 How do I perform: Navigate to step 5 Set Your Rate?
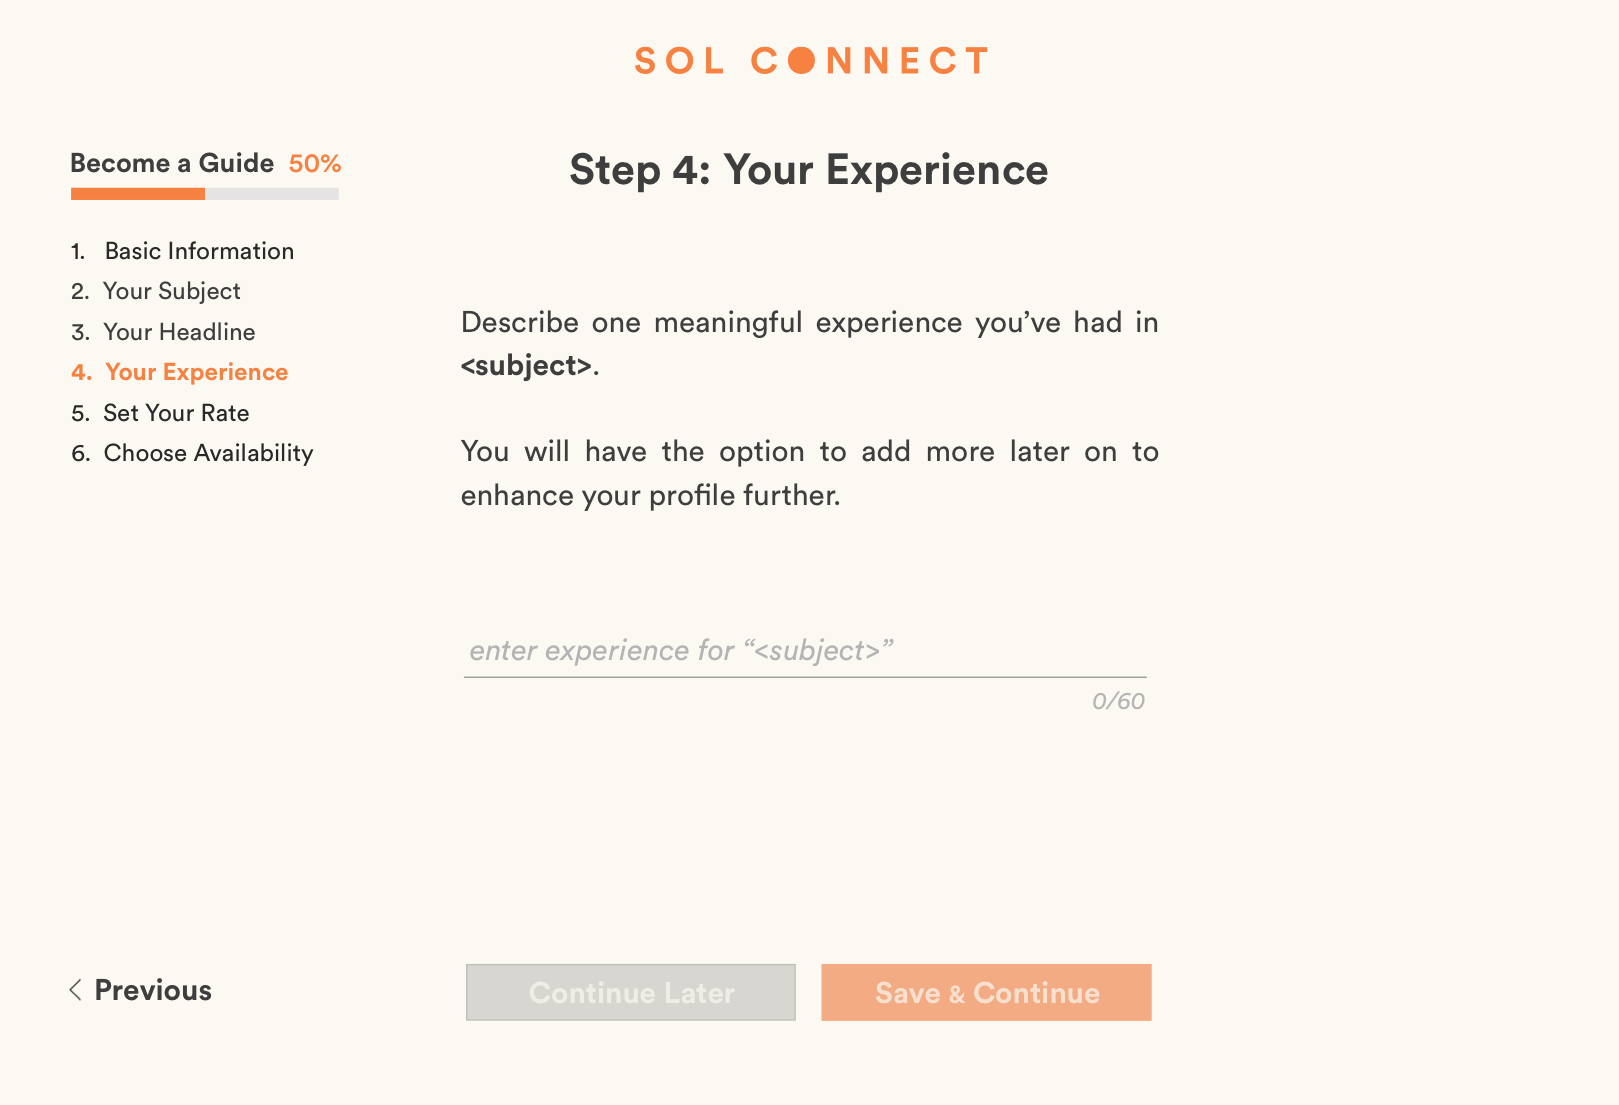[176, 413]
